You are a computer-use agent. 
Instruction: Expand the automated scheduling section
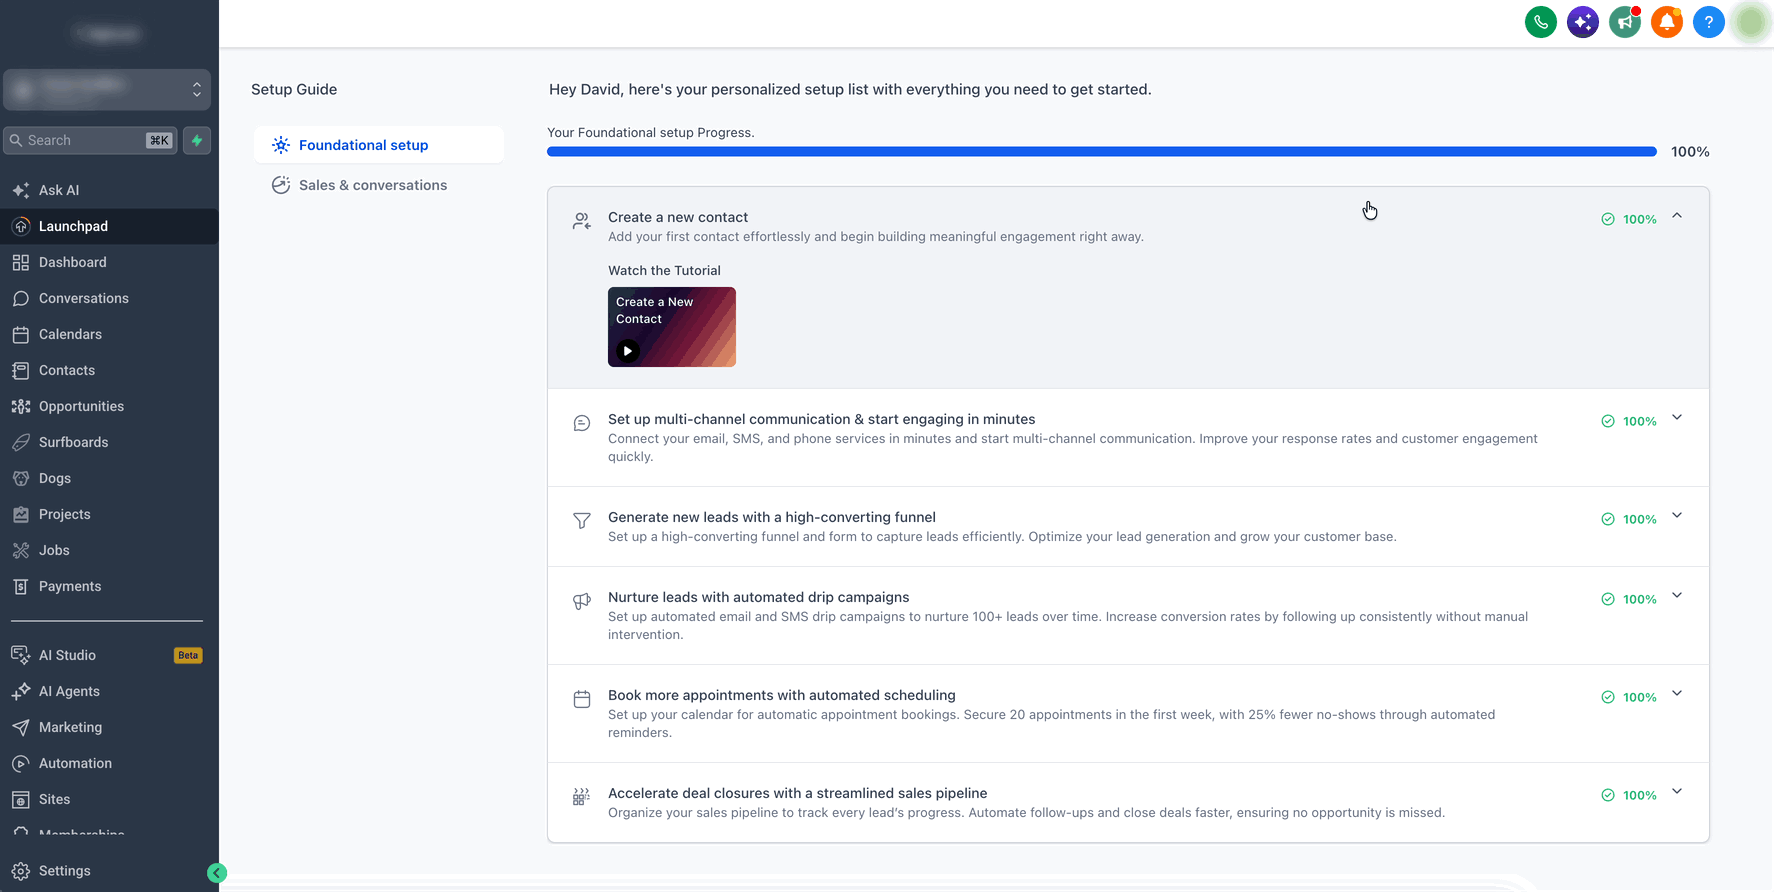pyautogui.click(x=1677, y=694)
